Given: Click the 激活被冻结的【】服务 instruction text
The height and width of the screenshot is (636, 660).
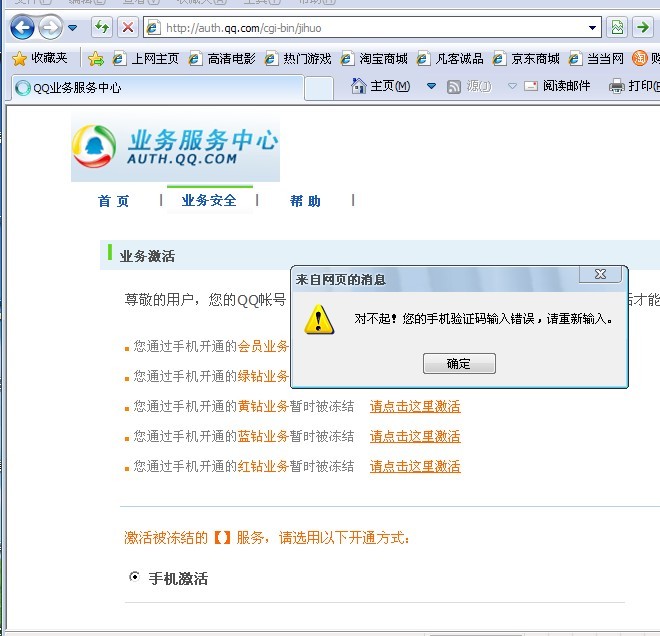Looking at the screenshot, I should 266,538.
